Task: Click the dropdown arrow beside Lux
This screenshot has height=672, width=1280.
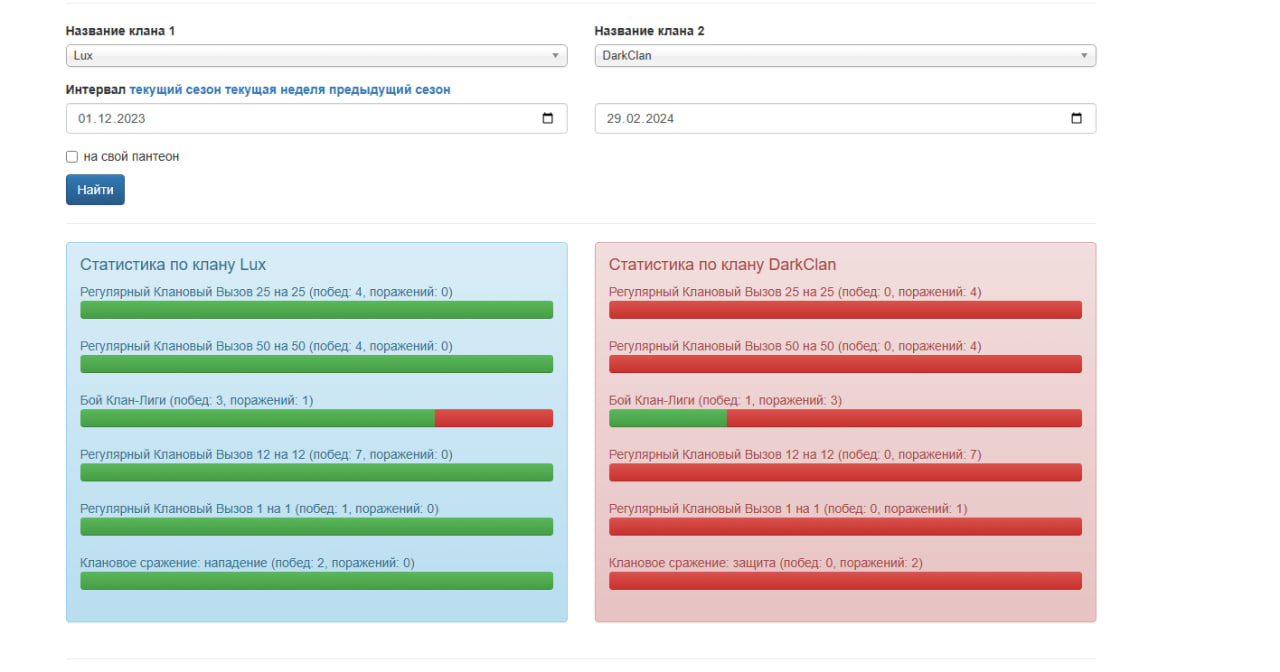Action: tap(555, 56)
